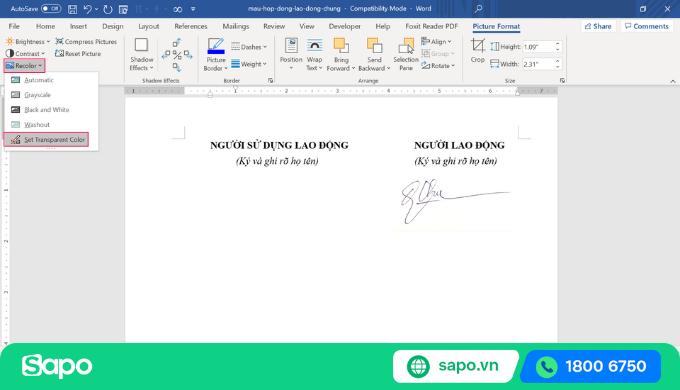Viewport: 680px width, 390px height.
Task: Open the Weight dropdown
Action: click(x=249, y=64)
